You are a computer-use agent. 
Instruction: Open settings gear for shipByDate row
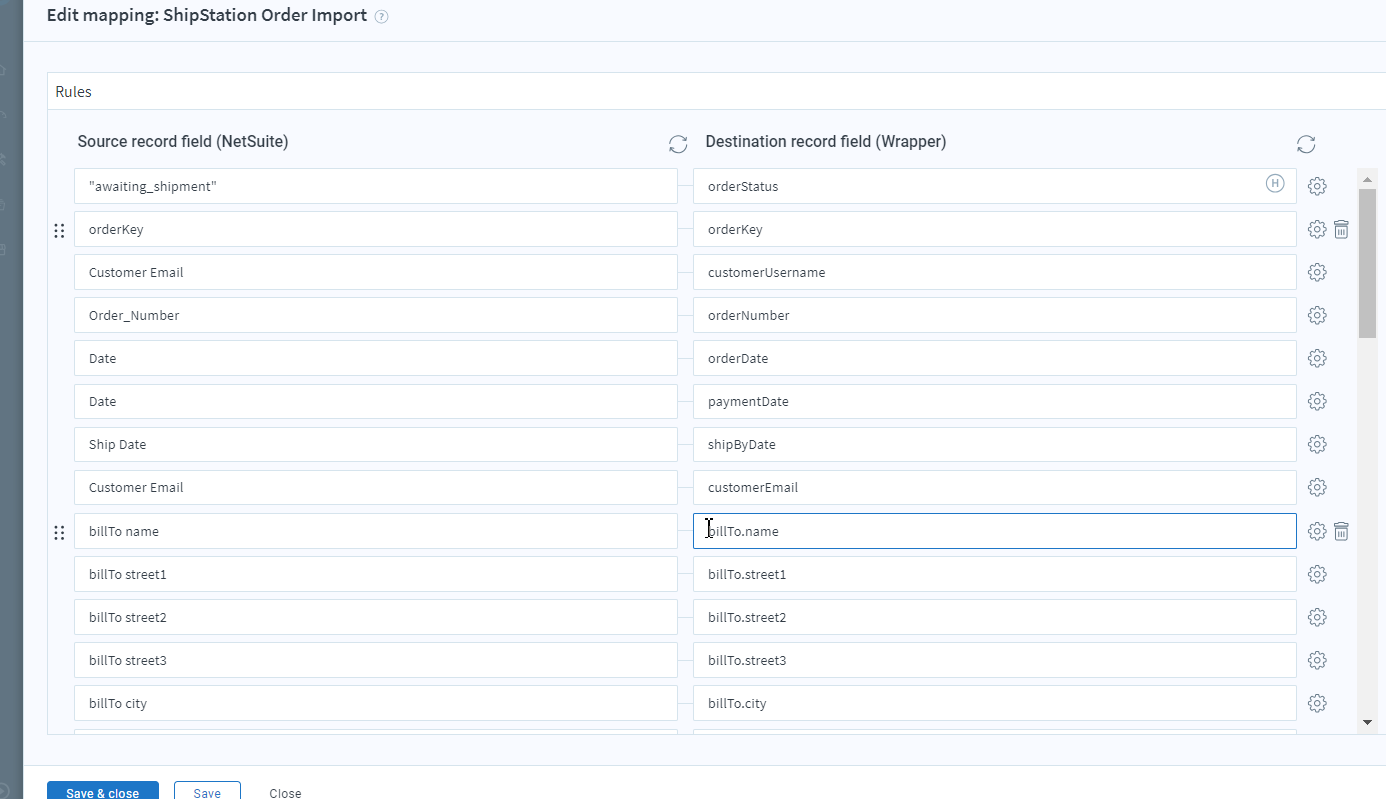pos(1317,445)
